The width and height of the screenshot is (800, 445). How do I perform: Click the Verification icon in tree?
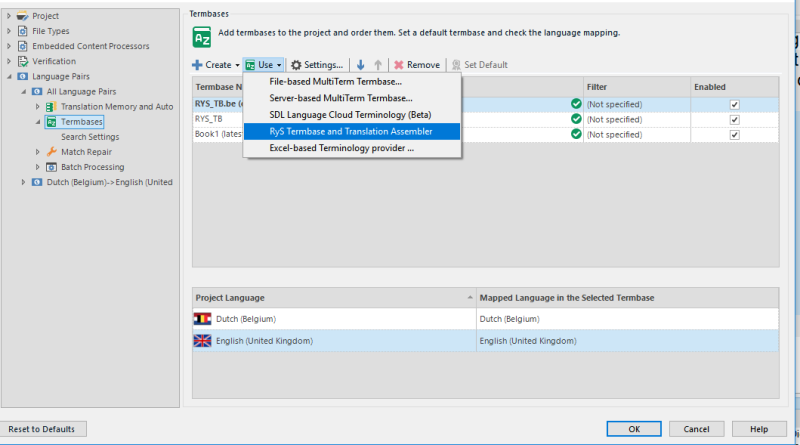click(22, 61)
